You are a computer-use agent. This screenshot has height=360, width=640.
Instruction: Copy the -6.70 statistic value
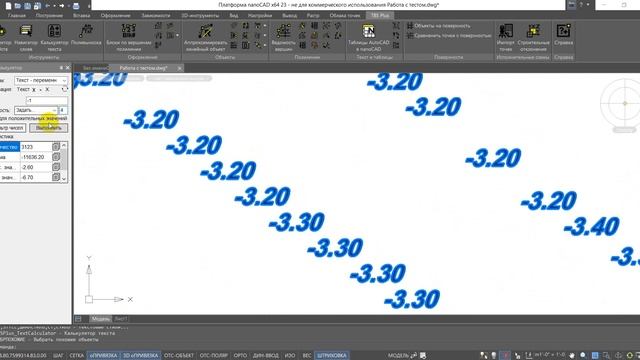click(x=56, y=177)
